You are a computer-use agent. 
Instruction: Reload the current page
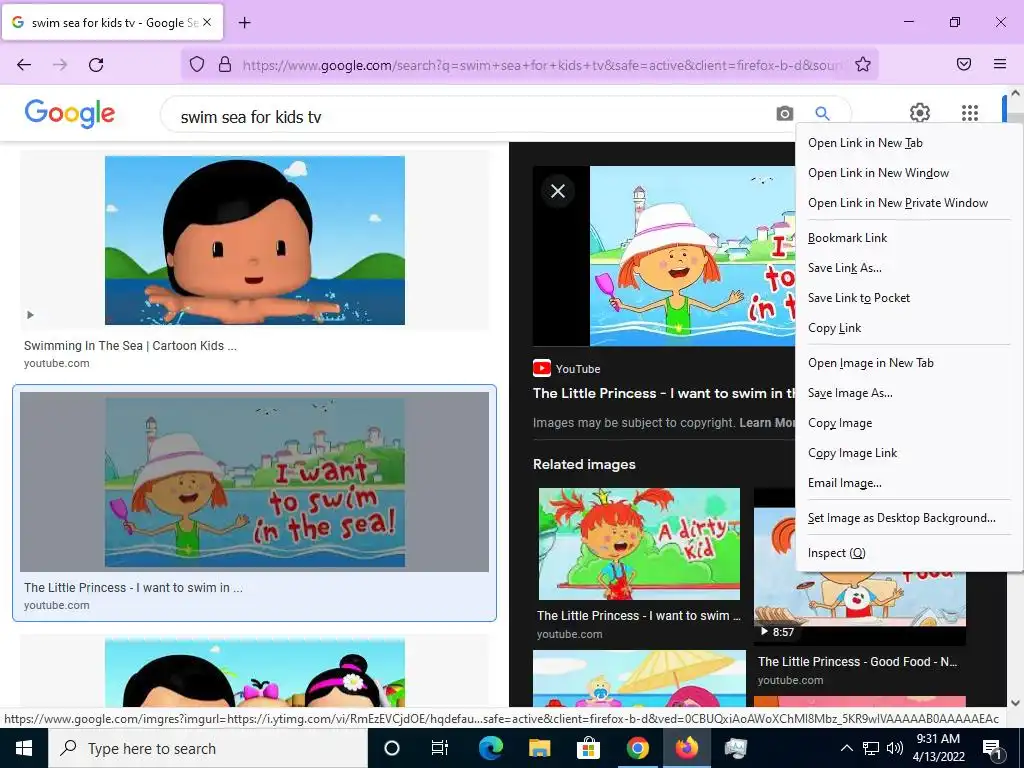click(x=96, y=65)
